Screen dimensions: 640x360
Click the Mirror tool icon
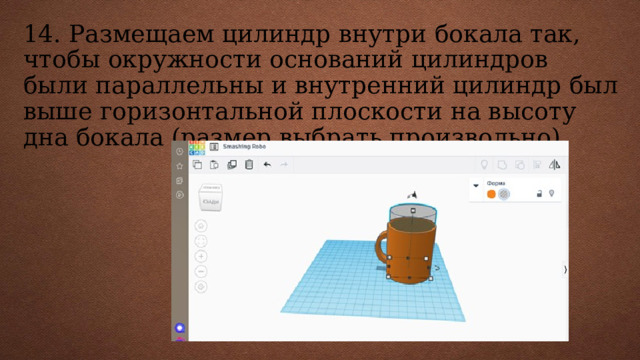tap(554, 164)
